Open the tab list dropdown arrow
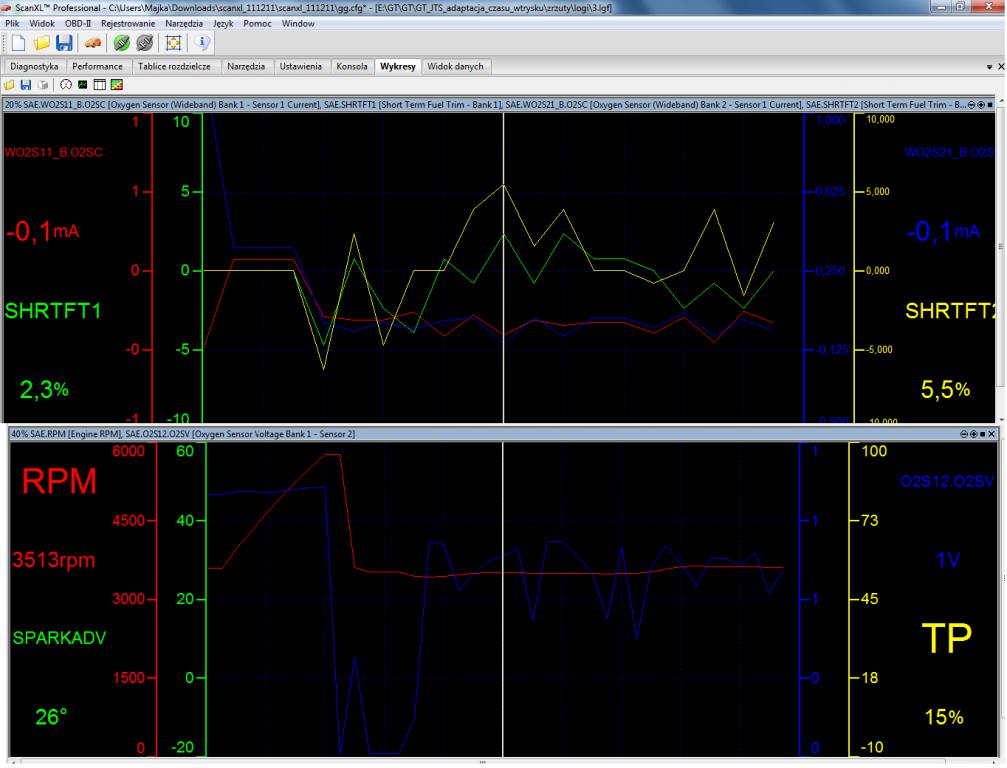Screen dimensions: 1007x768 [x=989, y=67]
